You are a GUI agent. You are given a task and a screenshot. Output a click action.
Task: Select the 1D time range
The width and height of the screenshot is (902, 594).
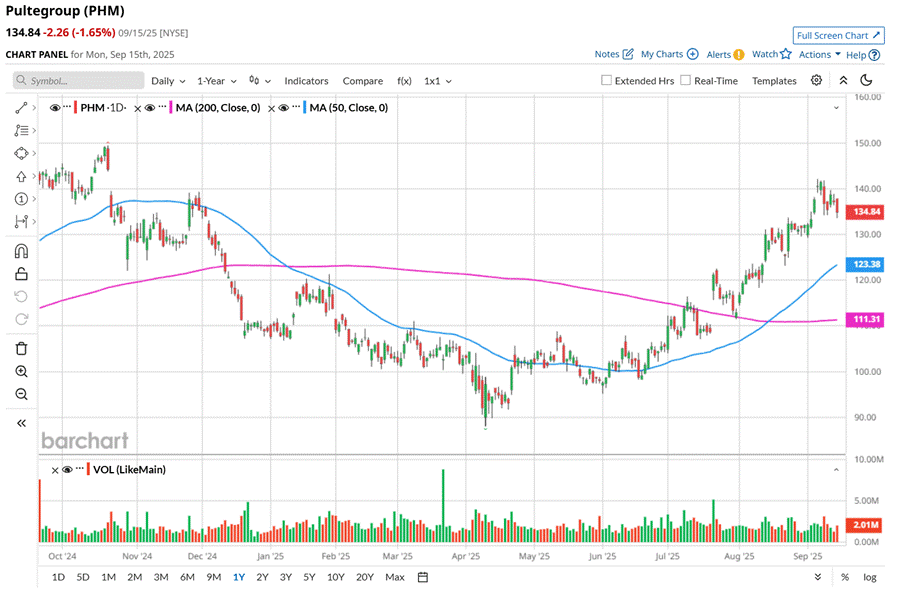click(x=58, y=577)
